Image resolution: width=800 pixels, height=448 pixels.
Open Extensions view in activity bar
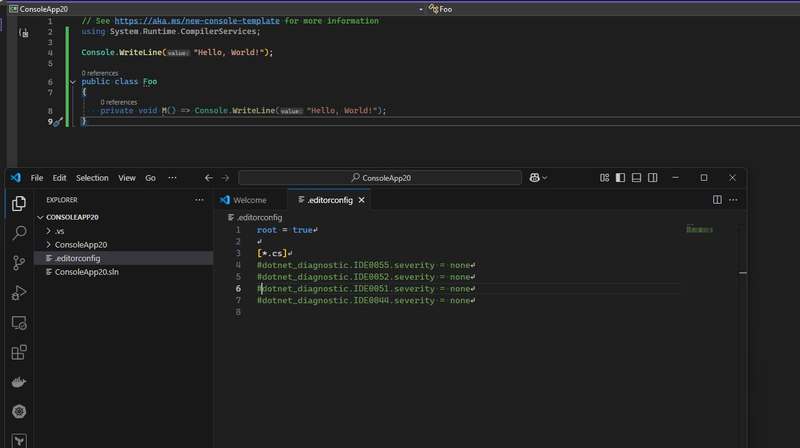(x=19, y=353)
